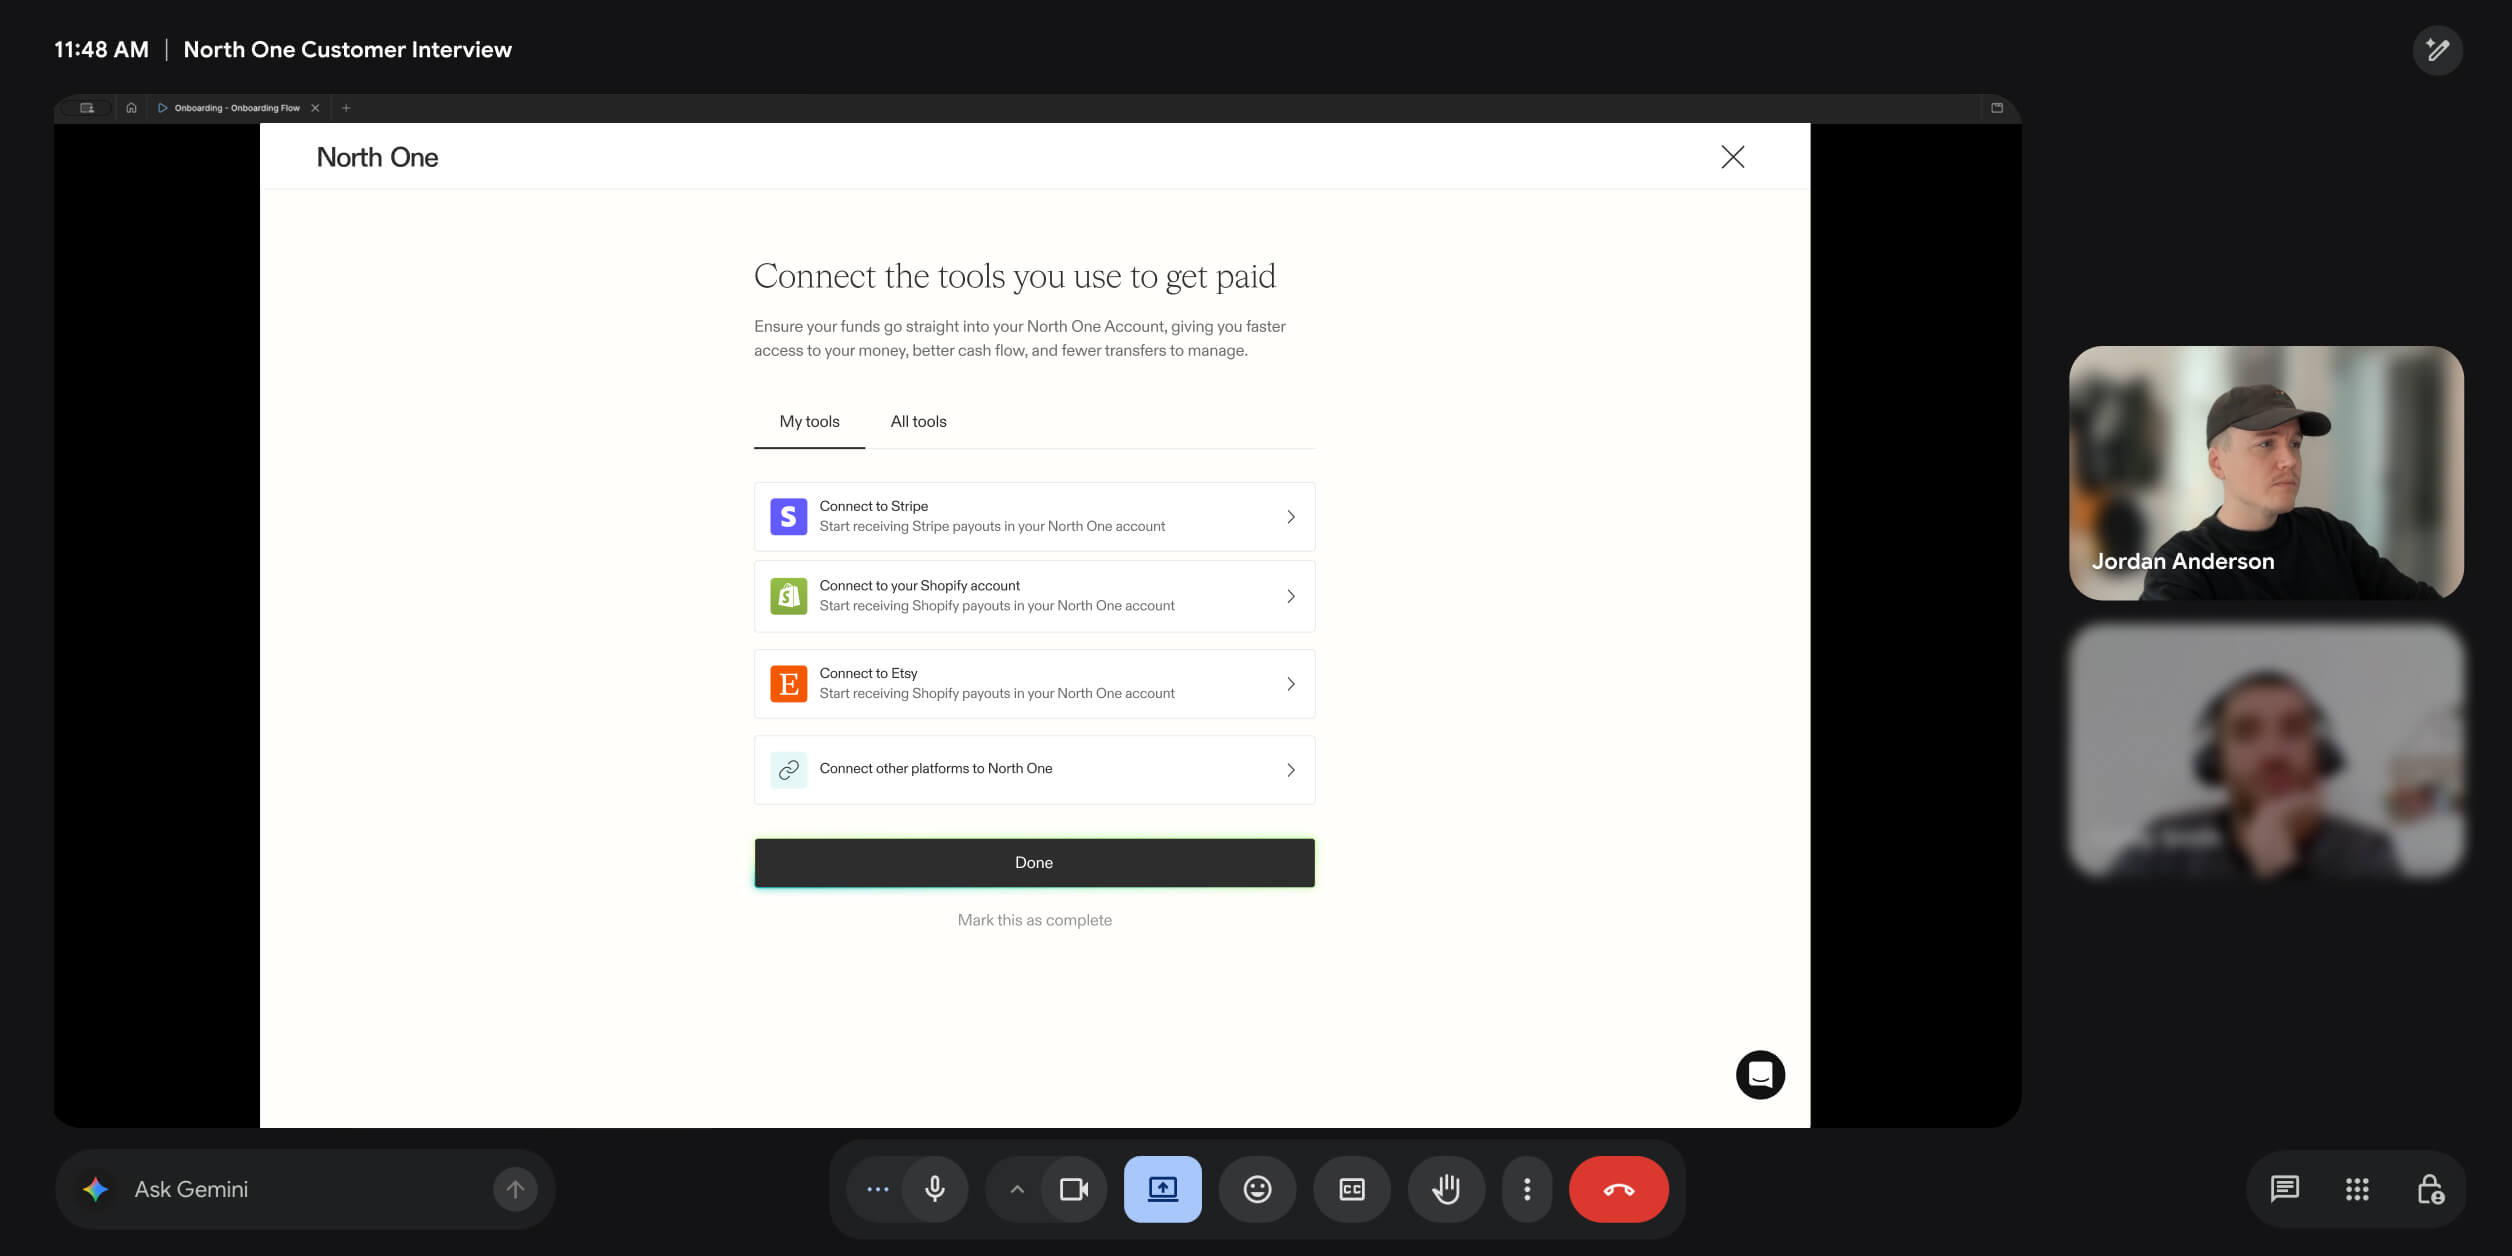
Task: Toggle closed captions
Action: coord(1352,1189)
